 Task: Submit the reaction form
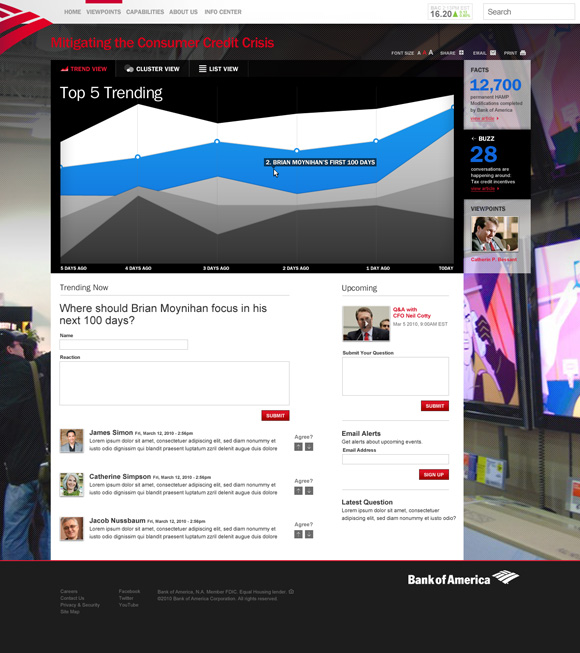click(x=275, y=415)
